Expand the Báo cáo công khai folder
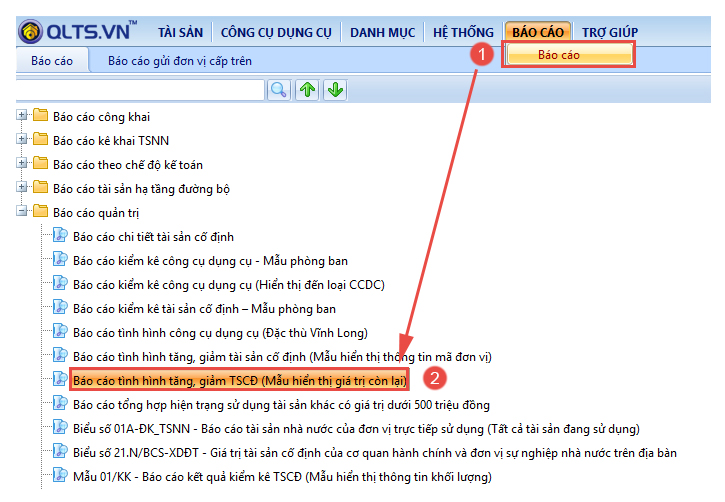 (21, 115)
